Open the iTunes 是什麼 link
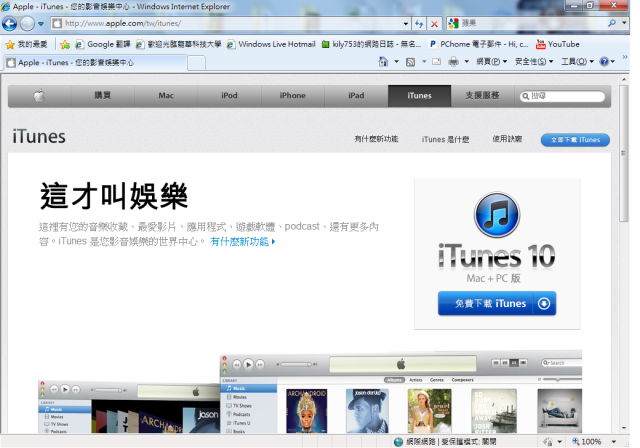This screenshot has width=640, height=448. click(445, 140)
